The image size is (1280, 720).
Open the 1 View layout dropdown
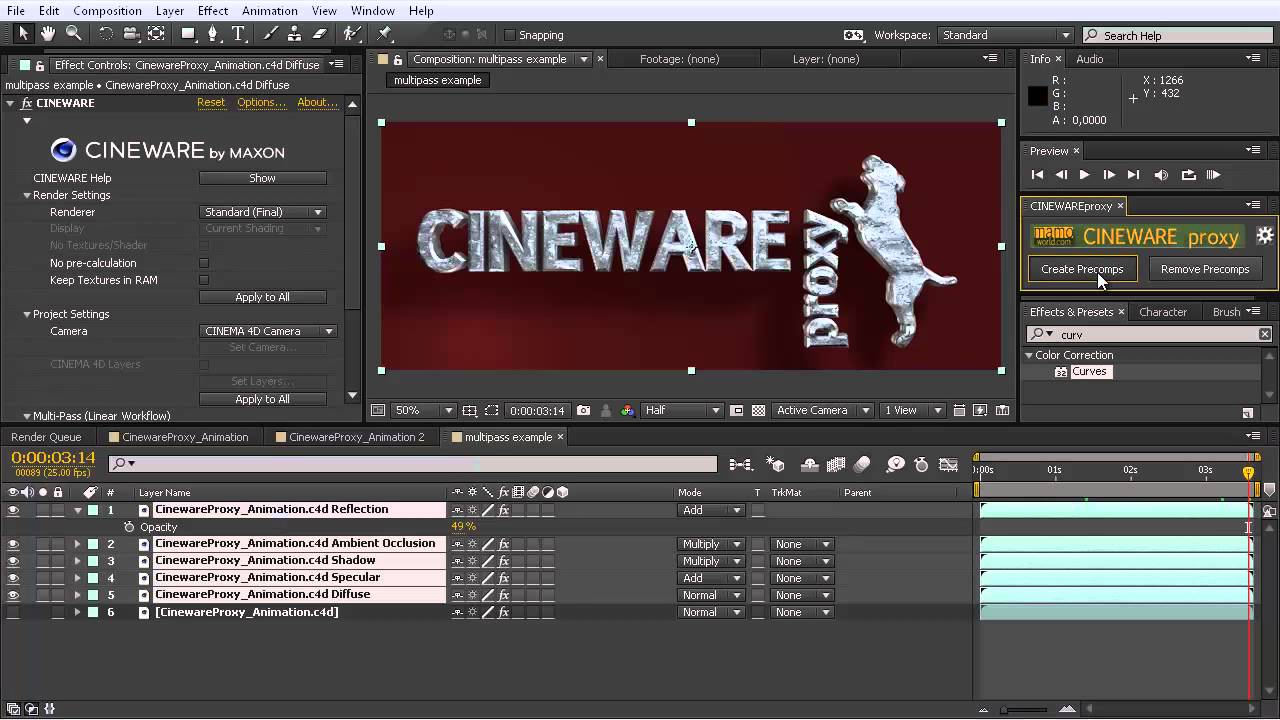pyautogui.click(x=913, y=410)
